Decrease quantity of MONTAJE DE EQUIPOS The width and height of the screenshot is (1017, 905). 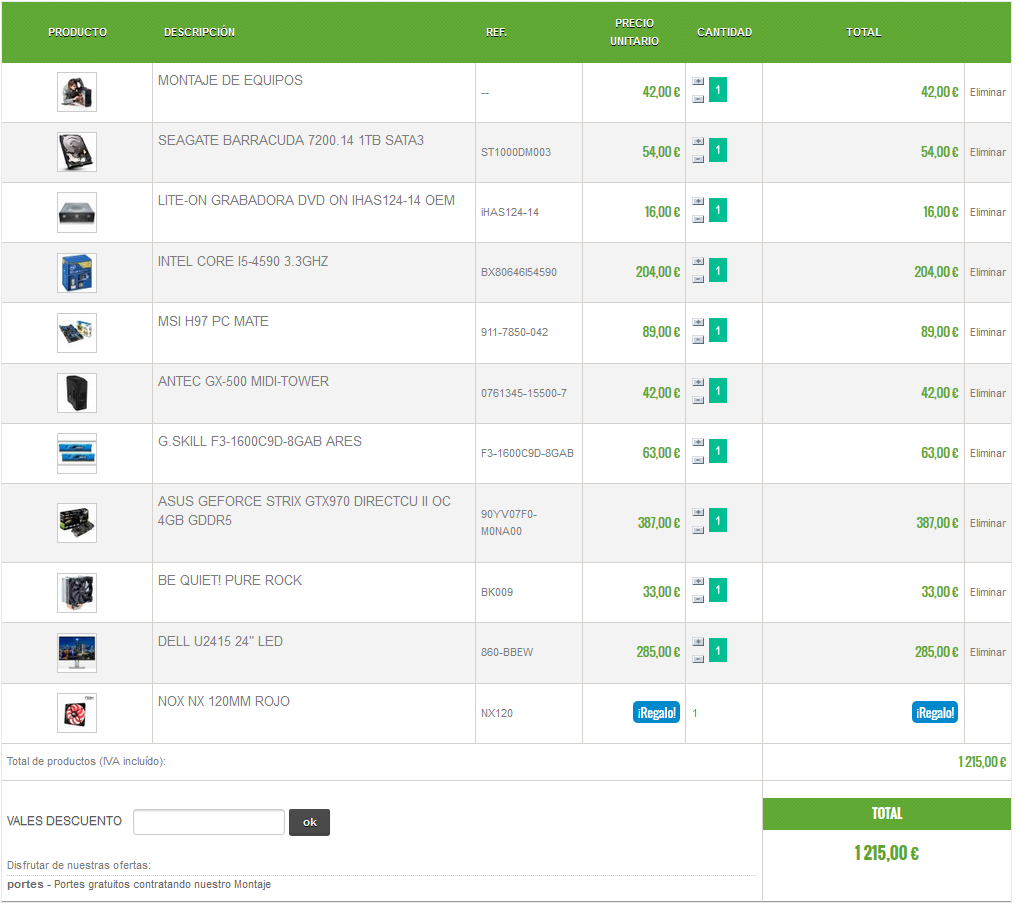pyautogui.click(x=700, y=100)
